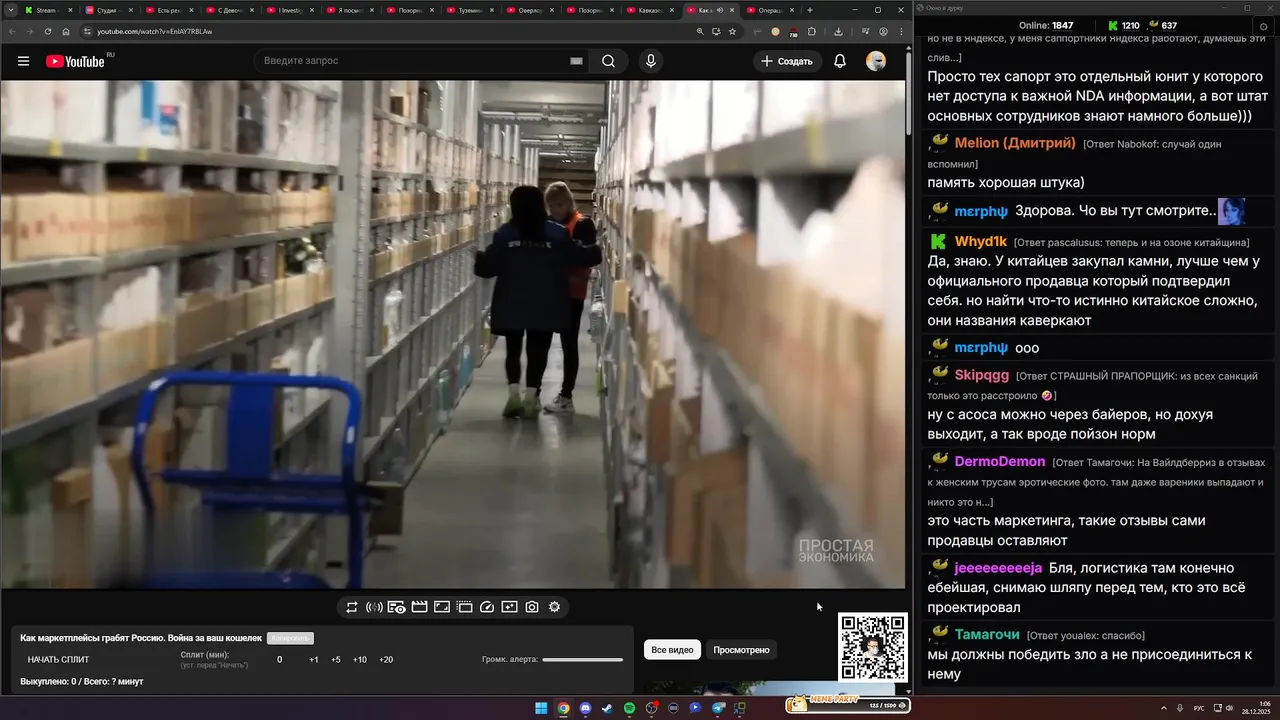Click the card-with-eye toolbar icon
The width and height of the screenshot is (1280, 720).
[396, 607]
